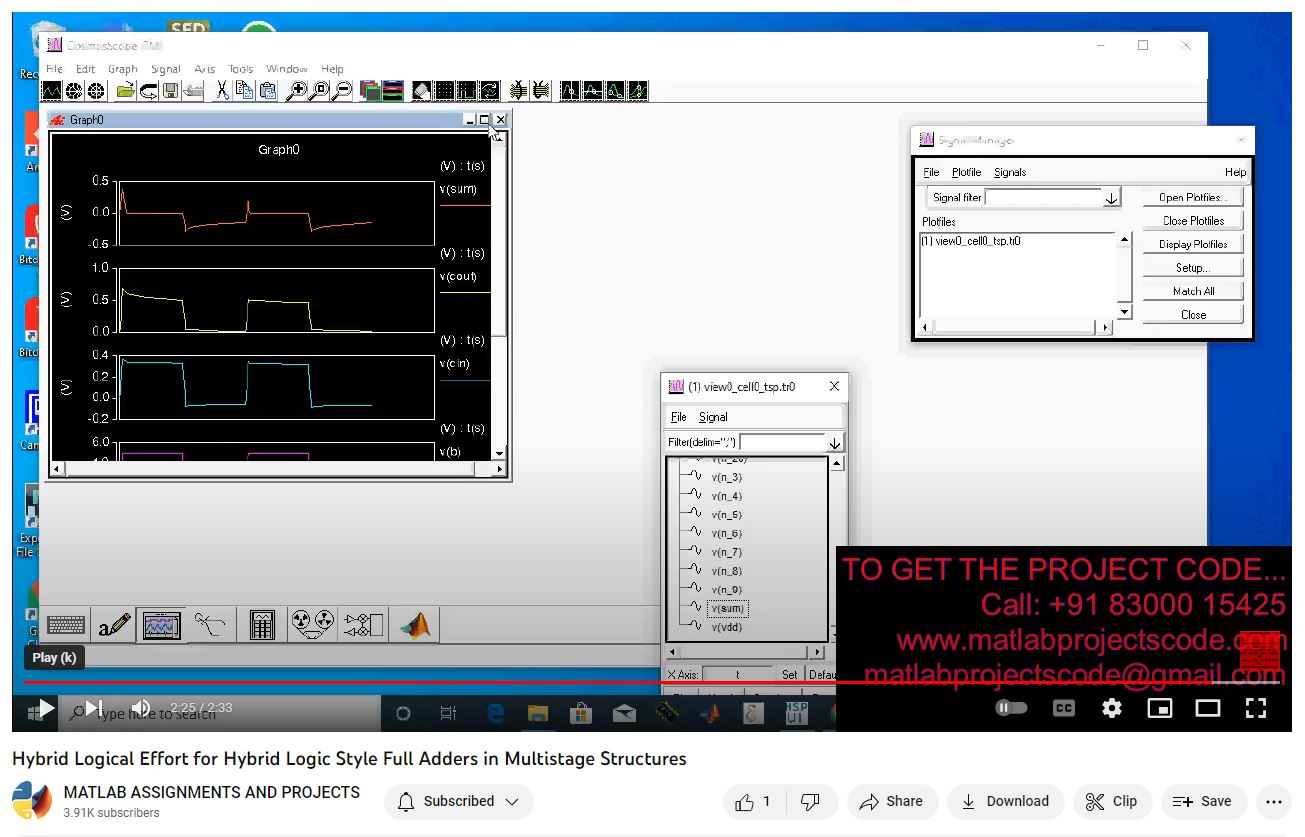Select the v(vdd) signal in list
Image resolution: width=1305 pixels, height=837 pixels.
pyautogui.click(x=726, y=627)
